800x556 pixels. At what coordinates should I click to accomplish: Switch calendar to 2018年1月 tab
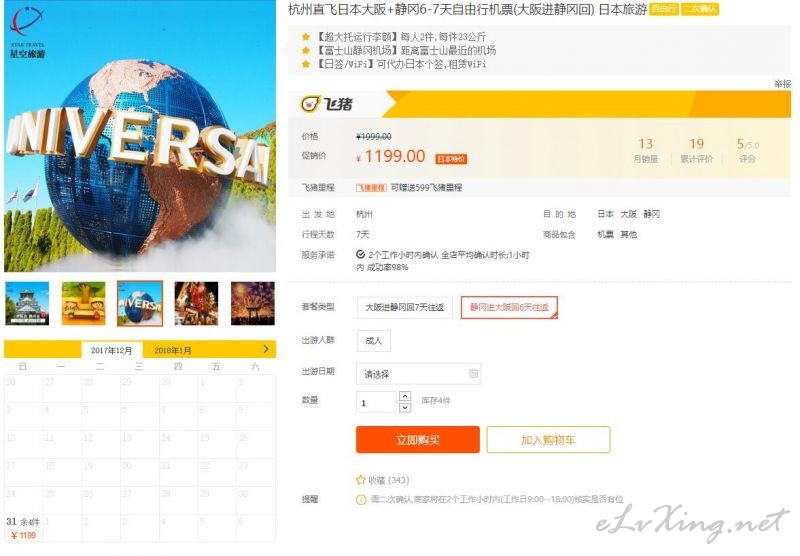pyautogui.click(x=173, y=350)
